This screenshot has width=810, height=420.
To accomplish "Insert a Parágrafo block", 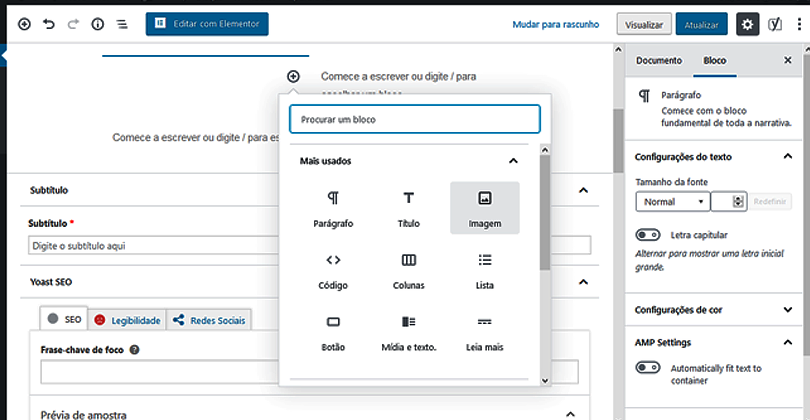I will [x=333, y=208].
